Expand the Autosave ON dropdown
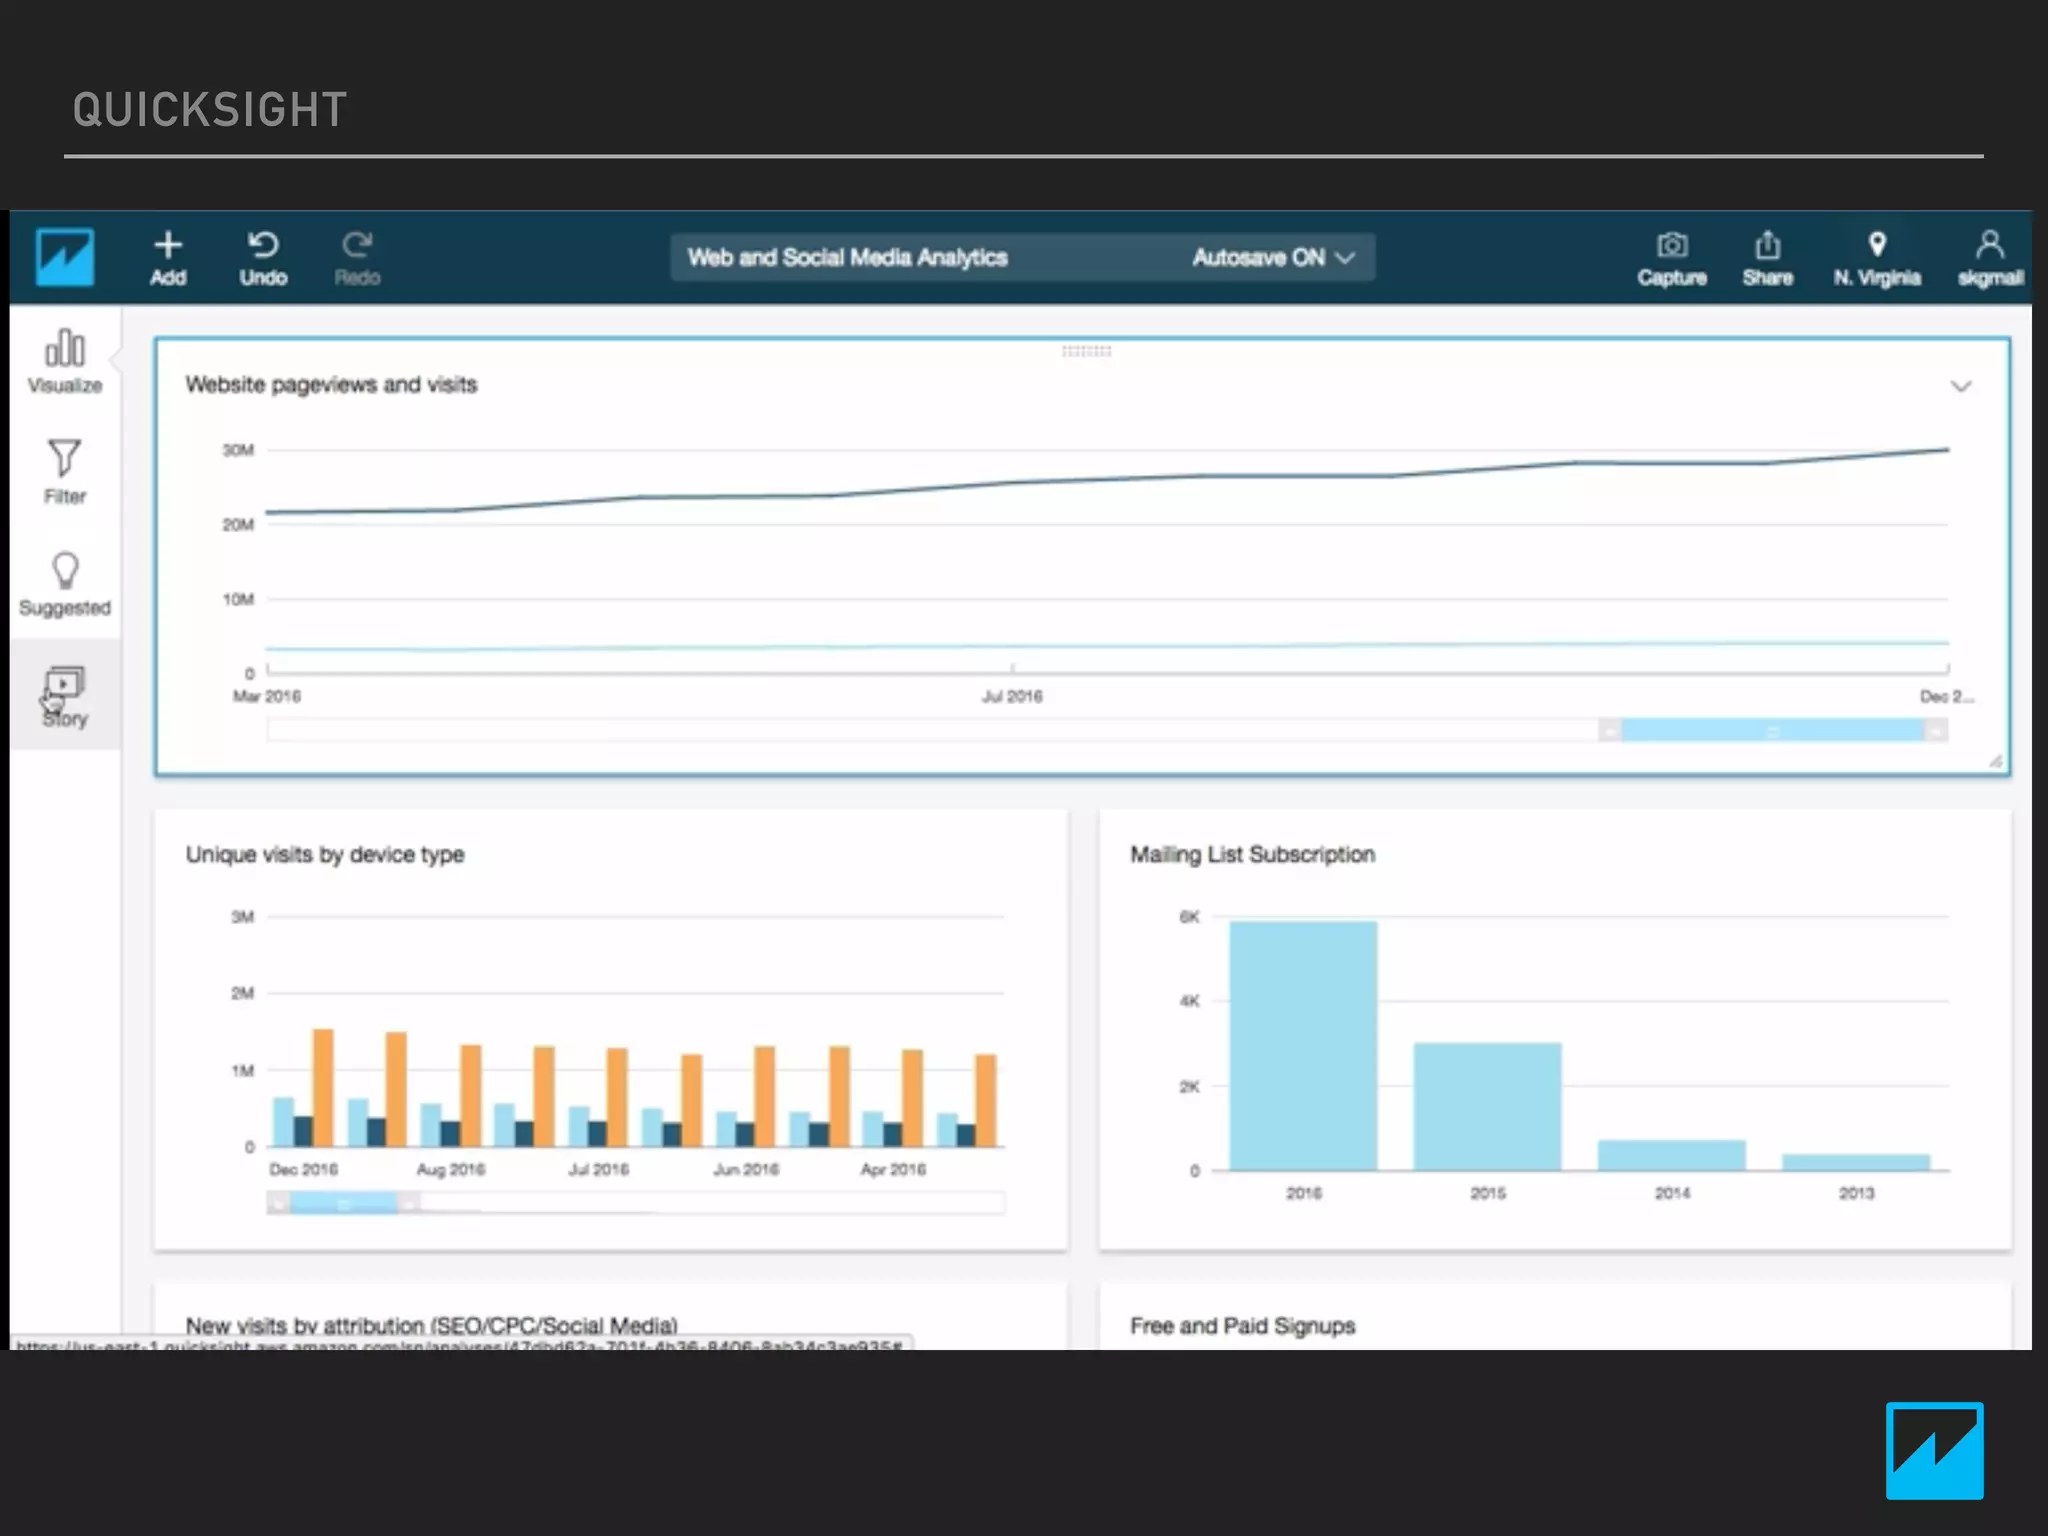The height and width of the screenshot is (1536, 2048). click(1273, 258)
